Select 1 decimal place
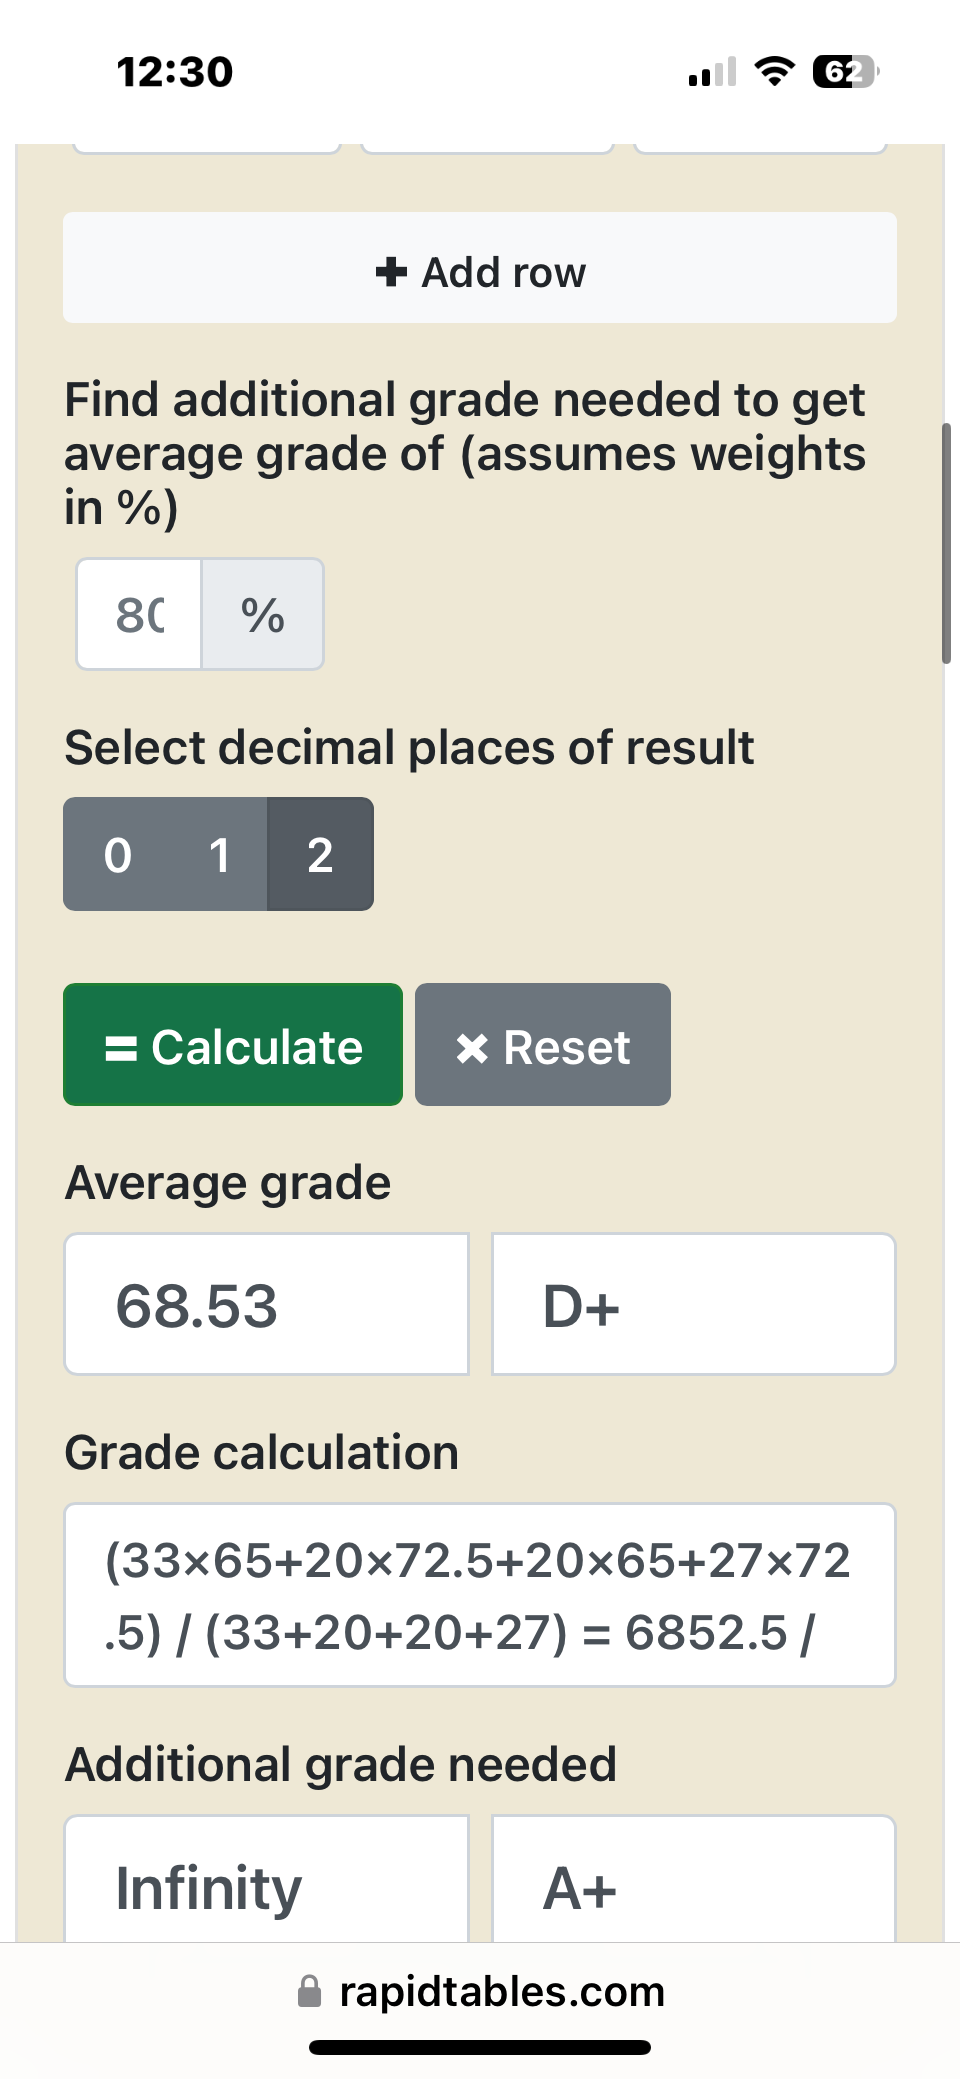 coord(218,854)
